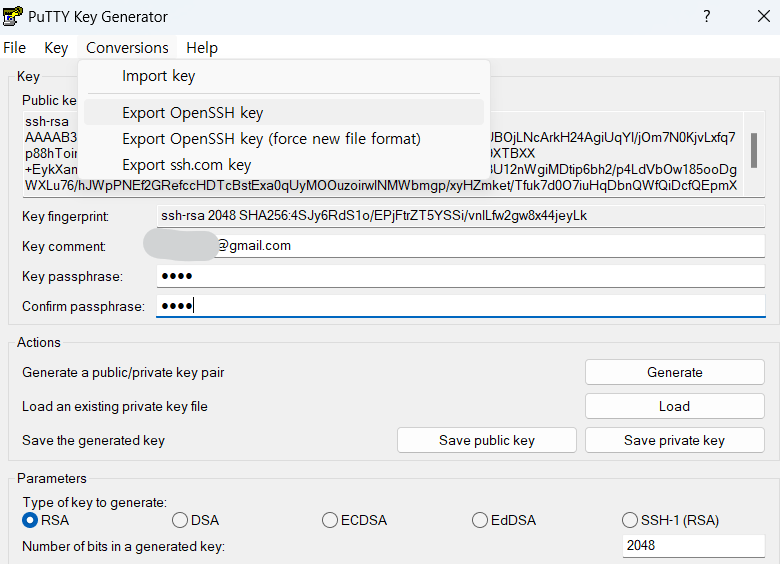
Task: Click the 'Number of bits in a generated key:' label
Action: 123,546
